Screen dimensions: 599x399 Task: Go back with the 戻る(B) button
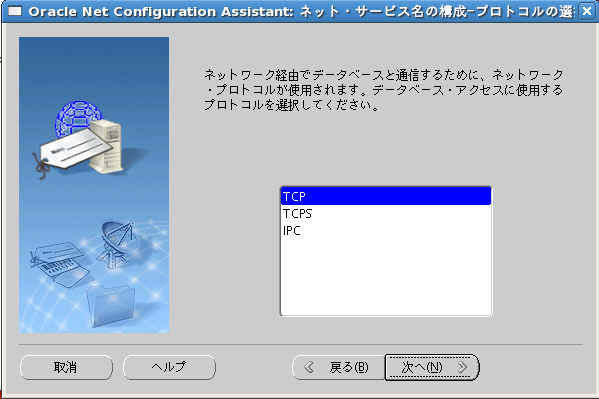[338, 367]
